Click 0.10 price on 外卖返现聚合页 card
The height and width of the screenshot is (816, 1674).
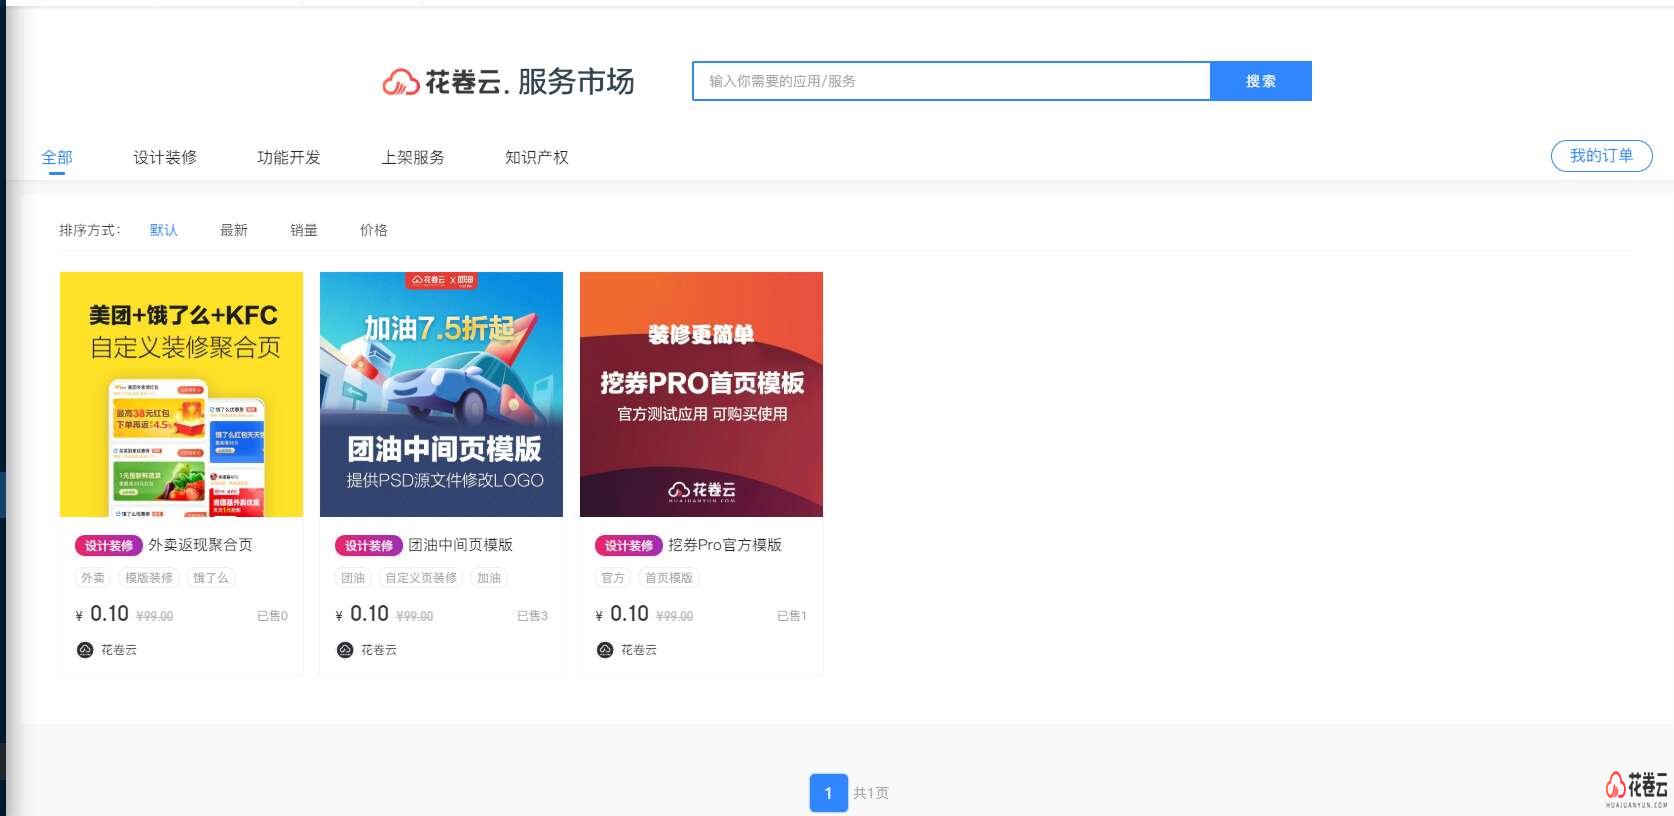[109, 614]
